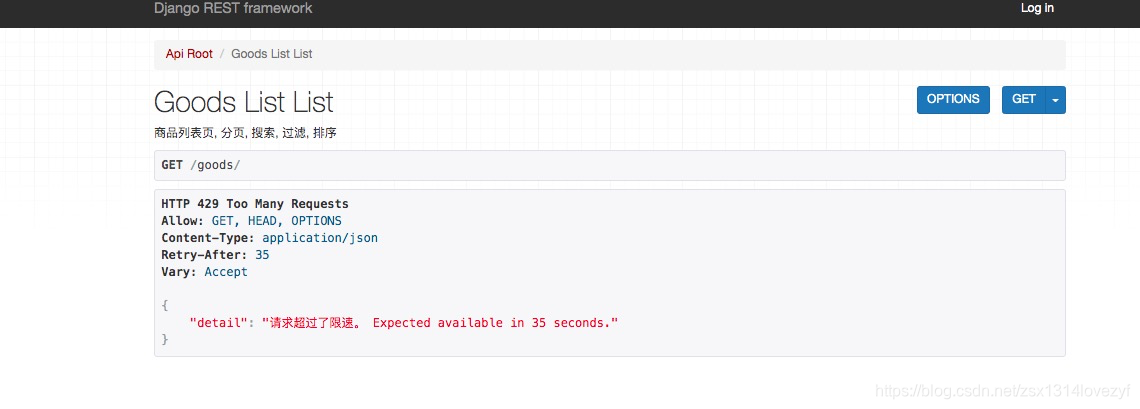Click the Log in link
Image resolution: width=1140 pixels, height=409 pixels.
click(1037, 9)
